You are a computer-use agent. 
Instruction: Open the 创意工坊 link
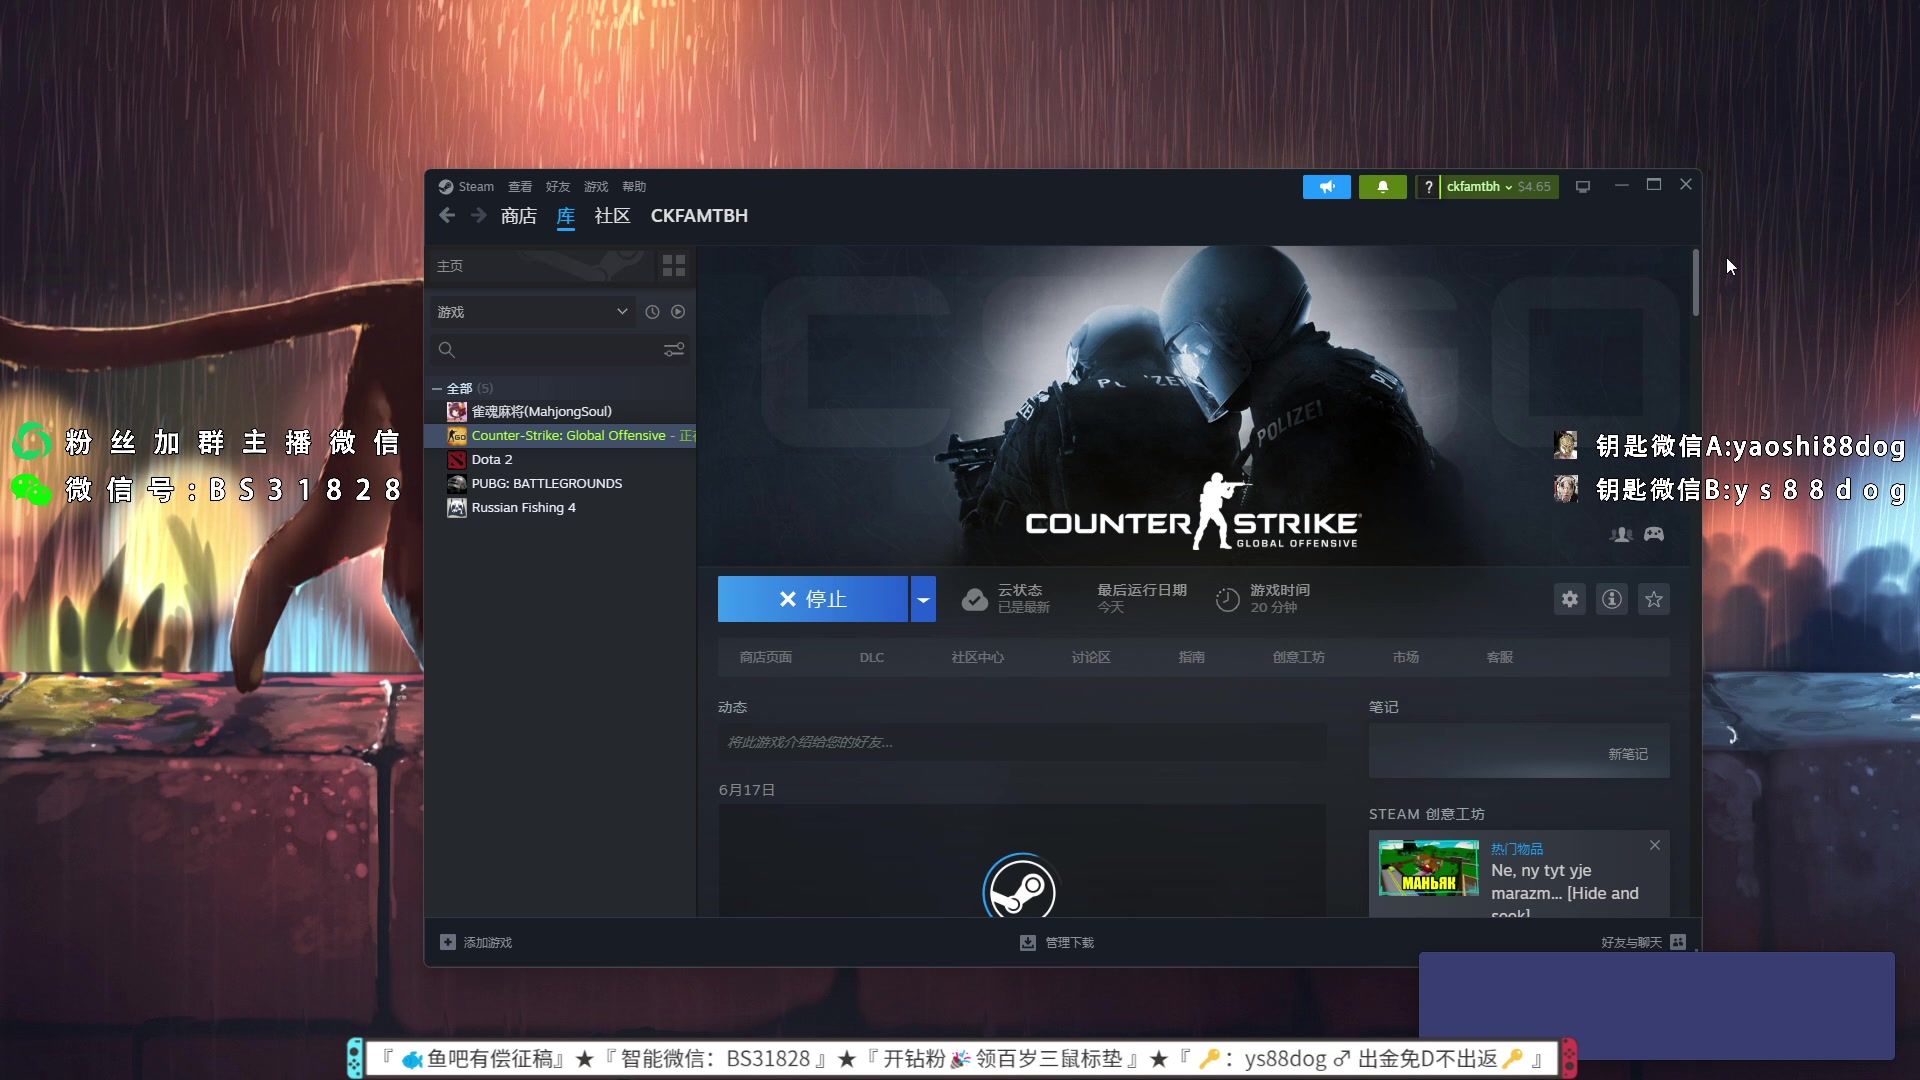pyautogui.click(x=1298, y=657)
